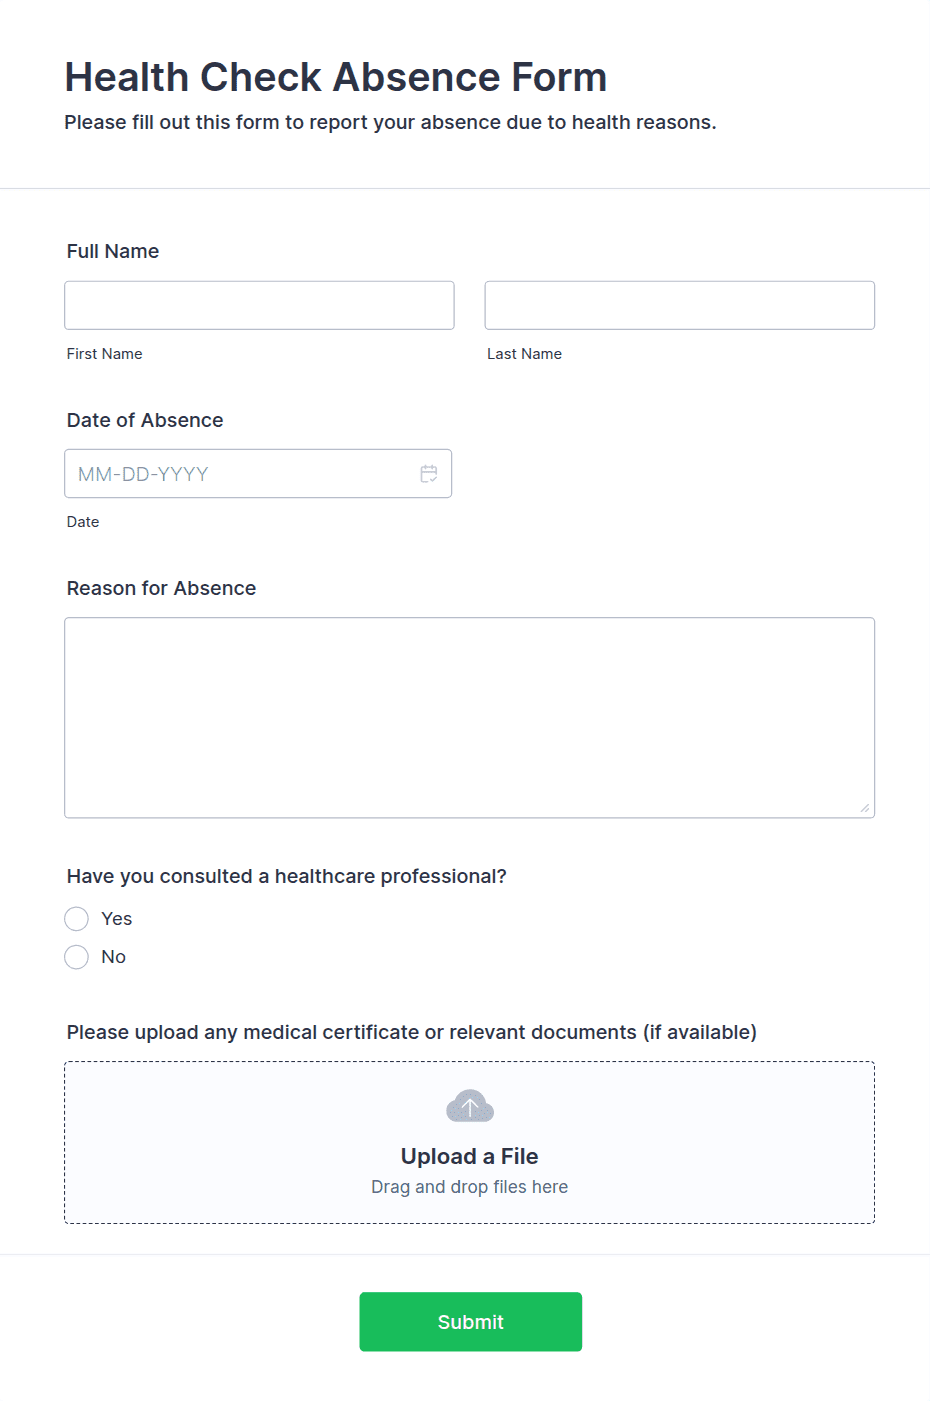This screenshot has width=930, height=1401.
Task: Click the cloud upload icon
Action: tap(469, 1105)
